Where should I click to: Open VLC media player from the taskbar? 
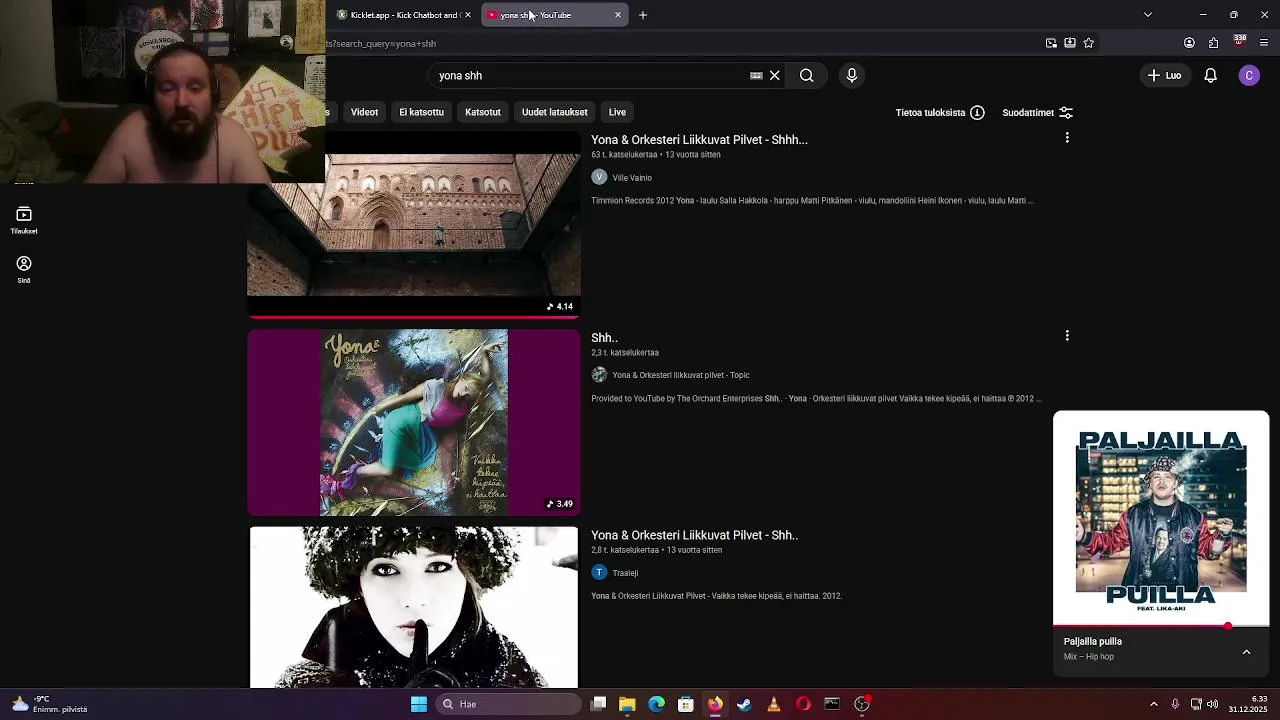click(773, 704)
